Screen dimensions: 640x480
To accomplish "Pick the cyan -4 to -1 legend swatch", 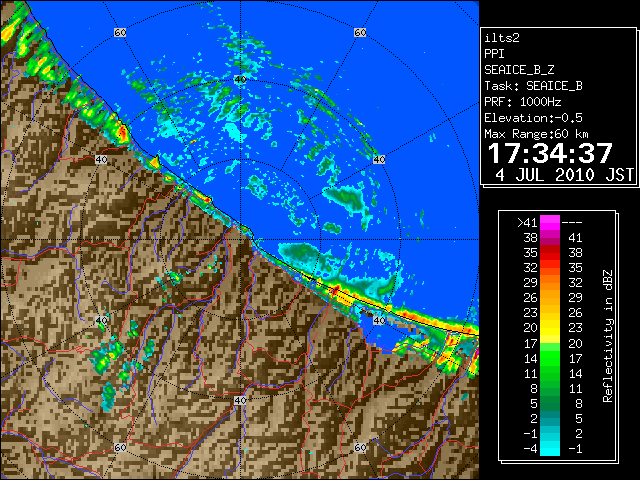I will click(x=550, y=449).
